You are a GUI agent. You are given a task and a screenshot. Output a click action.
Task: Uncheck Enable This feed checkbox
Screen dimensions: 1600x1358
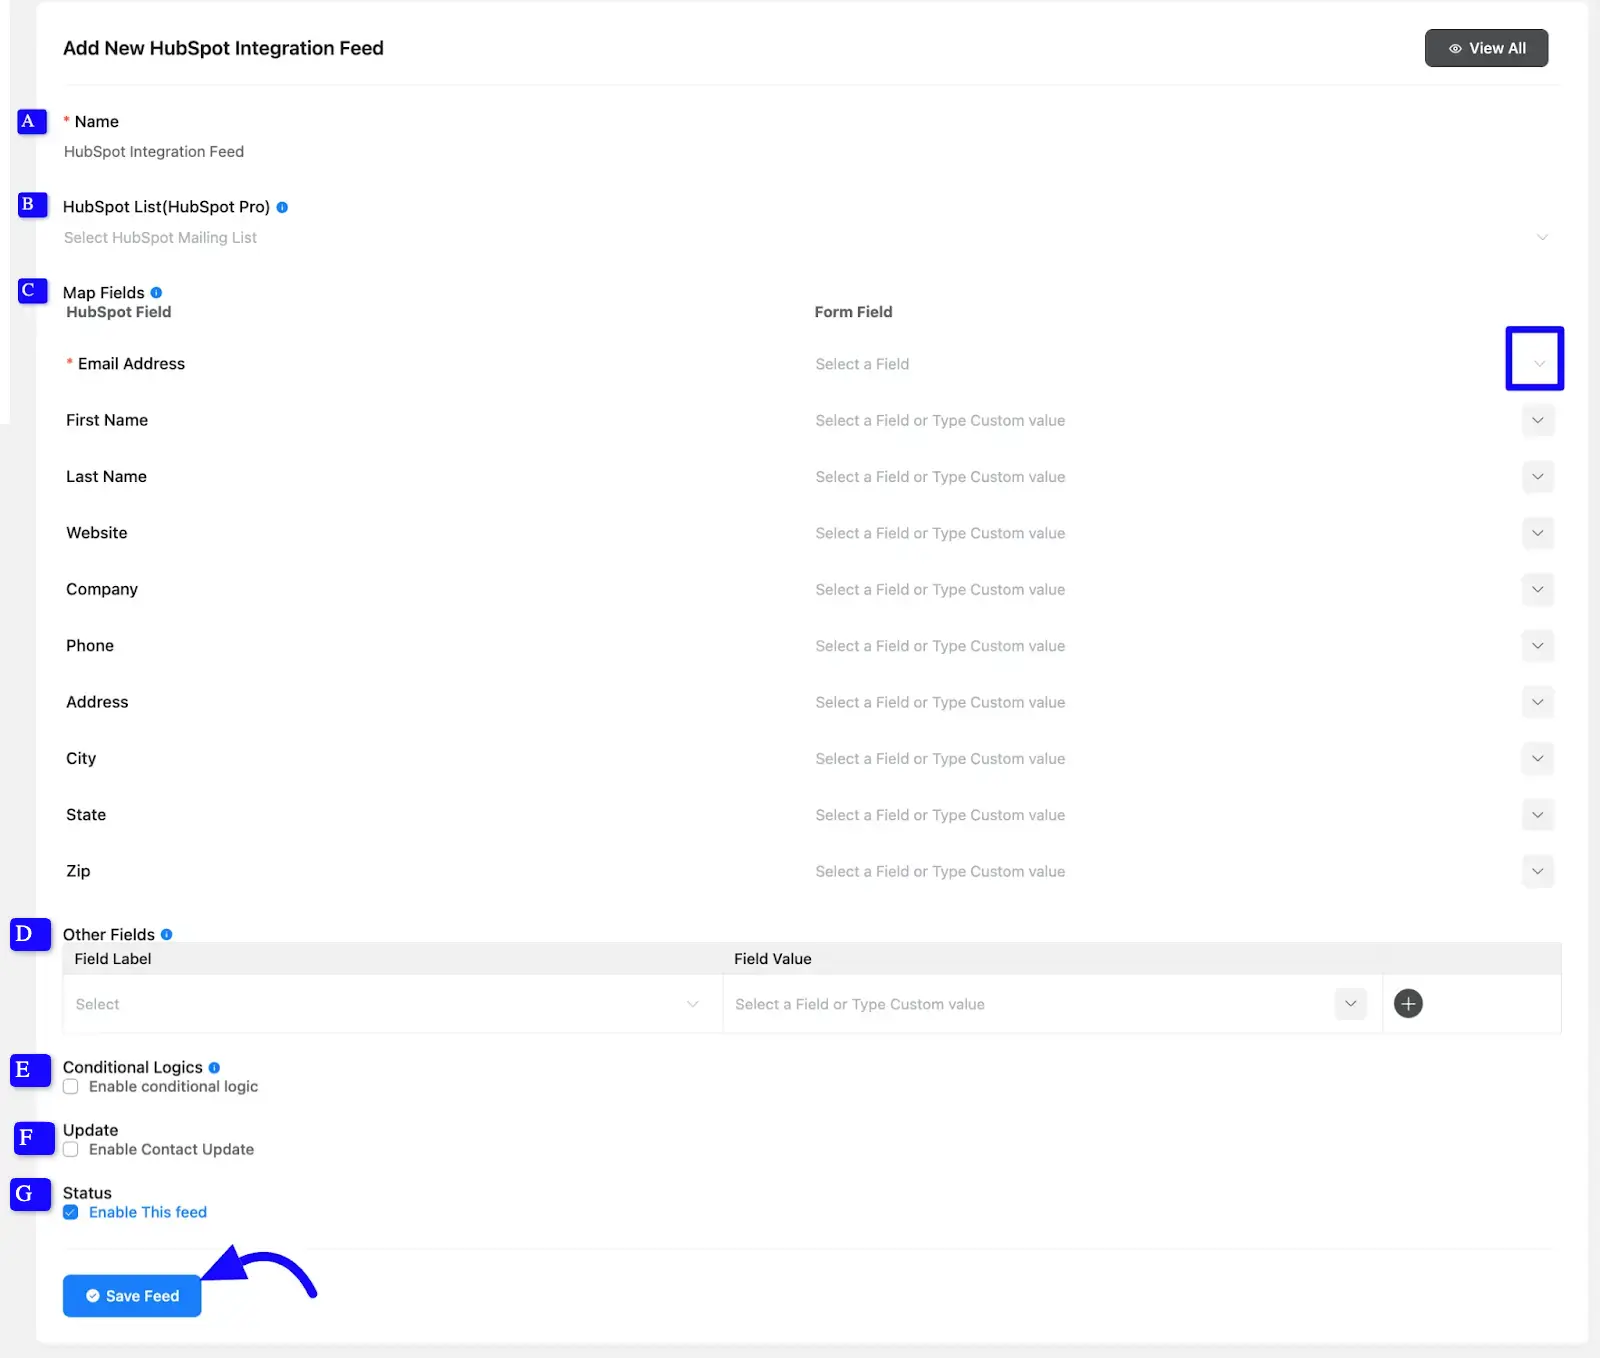pos(71,1212)
